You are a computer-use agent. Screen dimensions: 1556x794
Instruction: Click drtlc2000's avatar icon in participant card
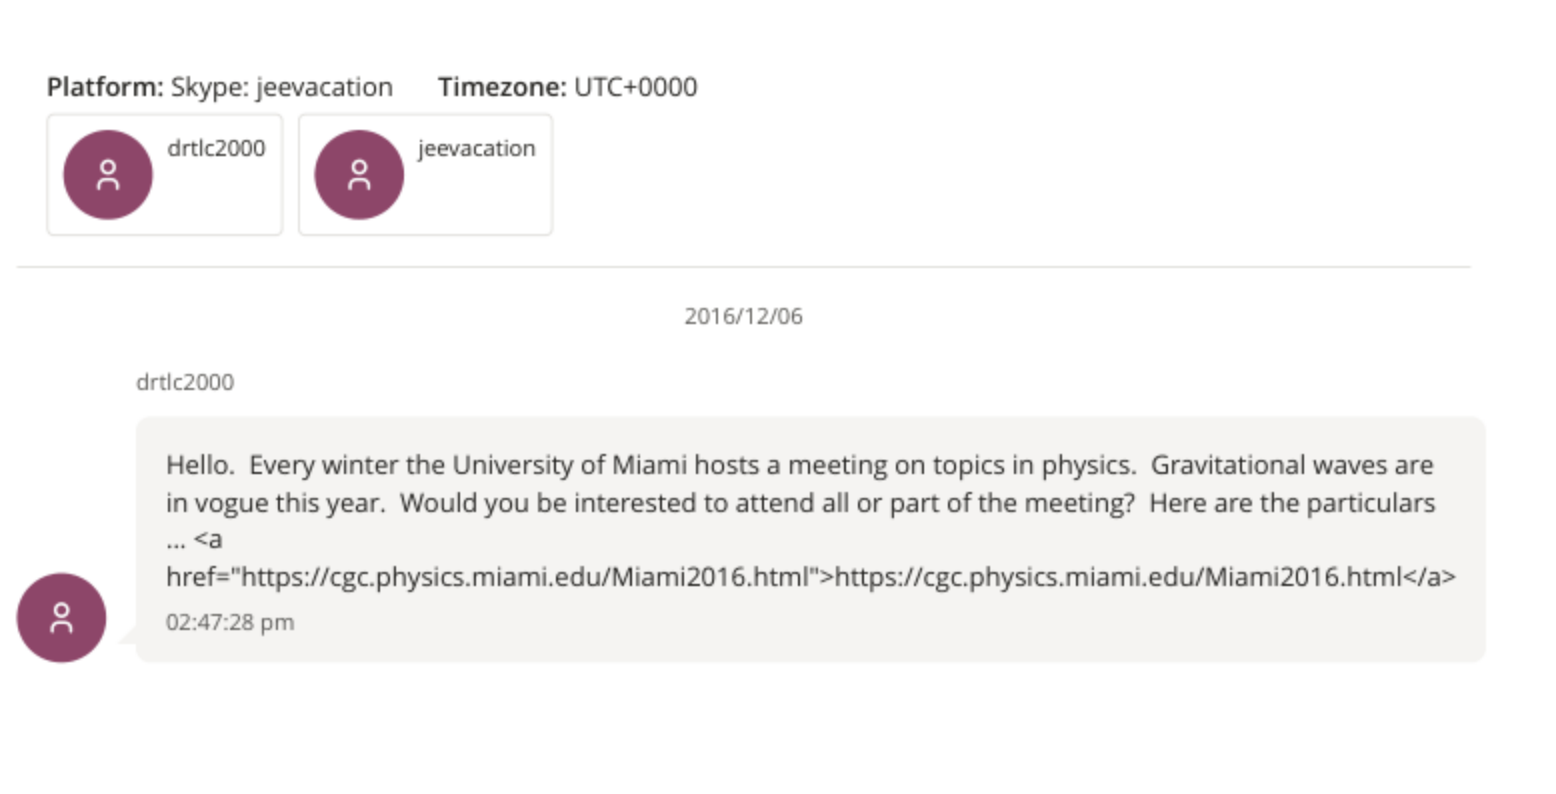pyautogui.click(x=108, y=175)
